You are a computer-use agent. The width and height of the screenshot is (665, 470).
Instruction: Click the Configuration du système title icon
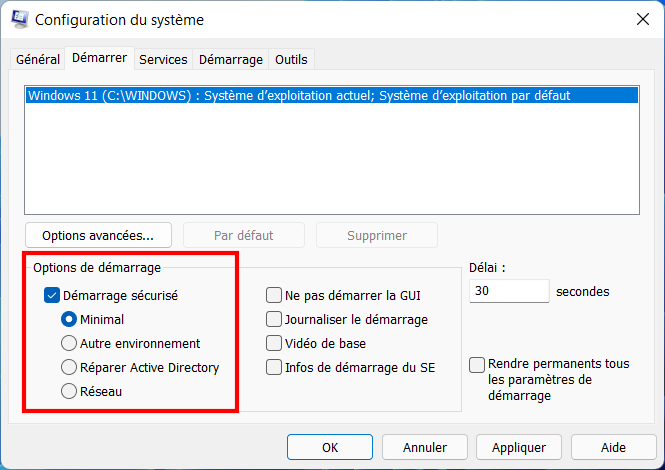(x=20, y=19)
